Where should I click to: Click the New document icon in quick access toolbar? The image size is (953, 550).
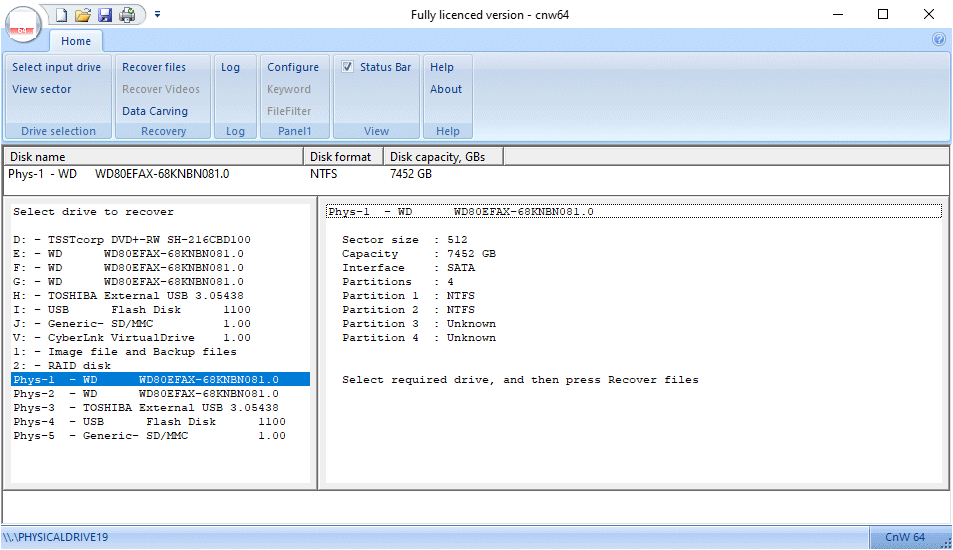[x=61, y=15]
